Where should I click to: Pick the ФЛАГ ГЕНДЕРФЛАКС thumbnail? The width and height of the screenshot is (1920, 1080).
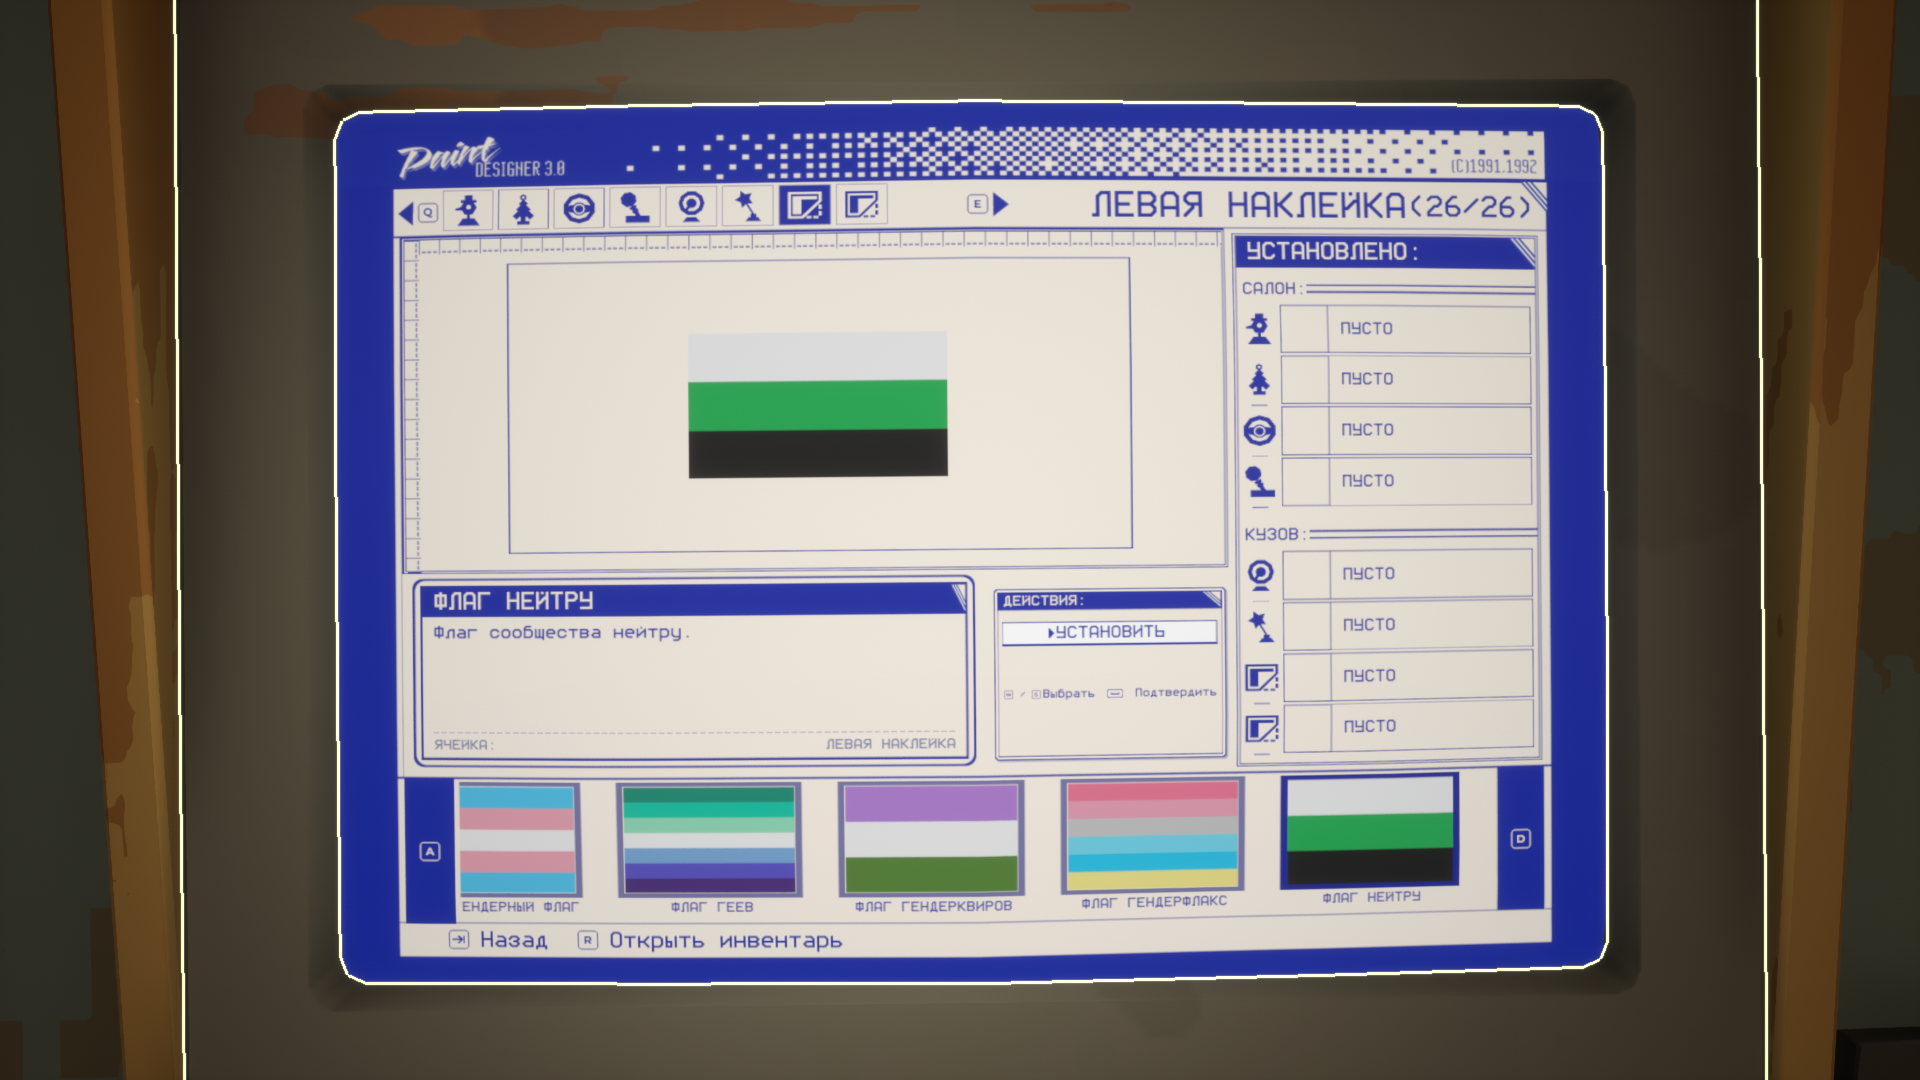(1152, 836)
